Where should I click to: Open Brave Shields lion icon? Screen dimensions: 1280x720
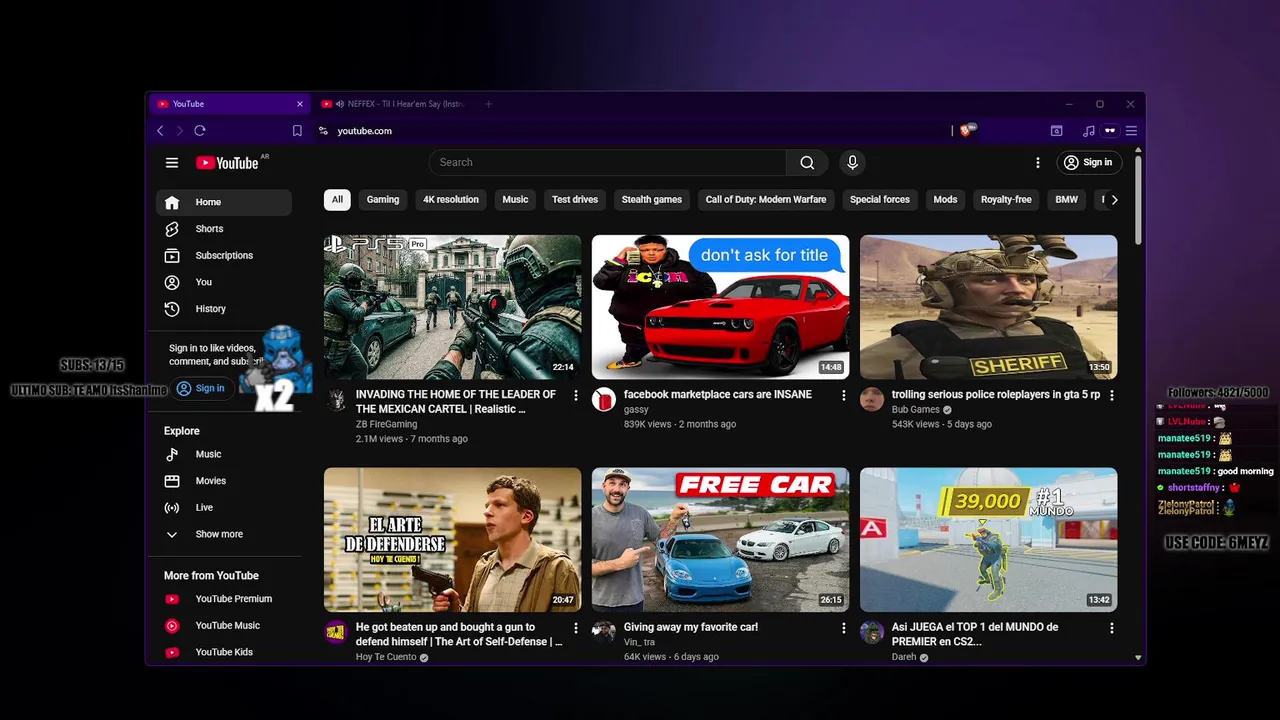pyautogui.click(x=967, y=130)
